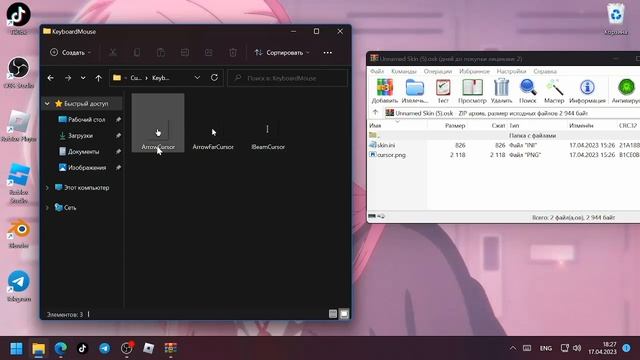Click Мастер wizard in WinRAR toolbar
640x360 pixels.
[554, 91]
